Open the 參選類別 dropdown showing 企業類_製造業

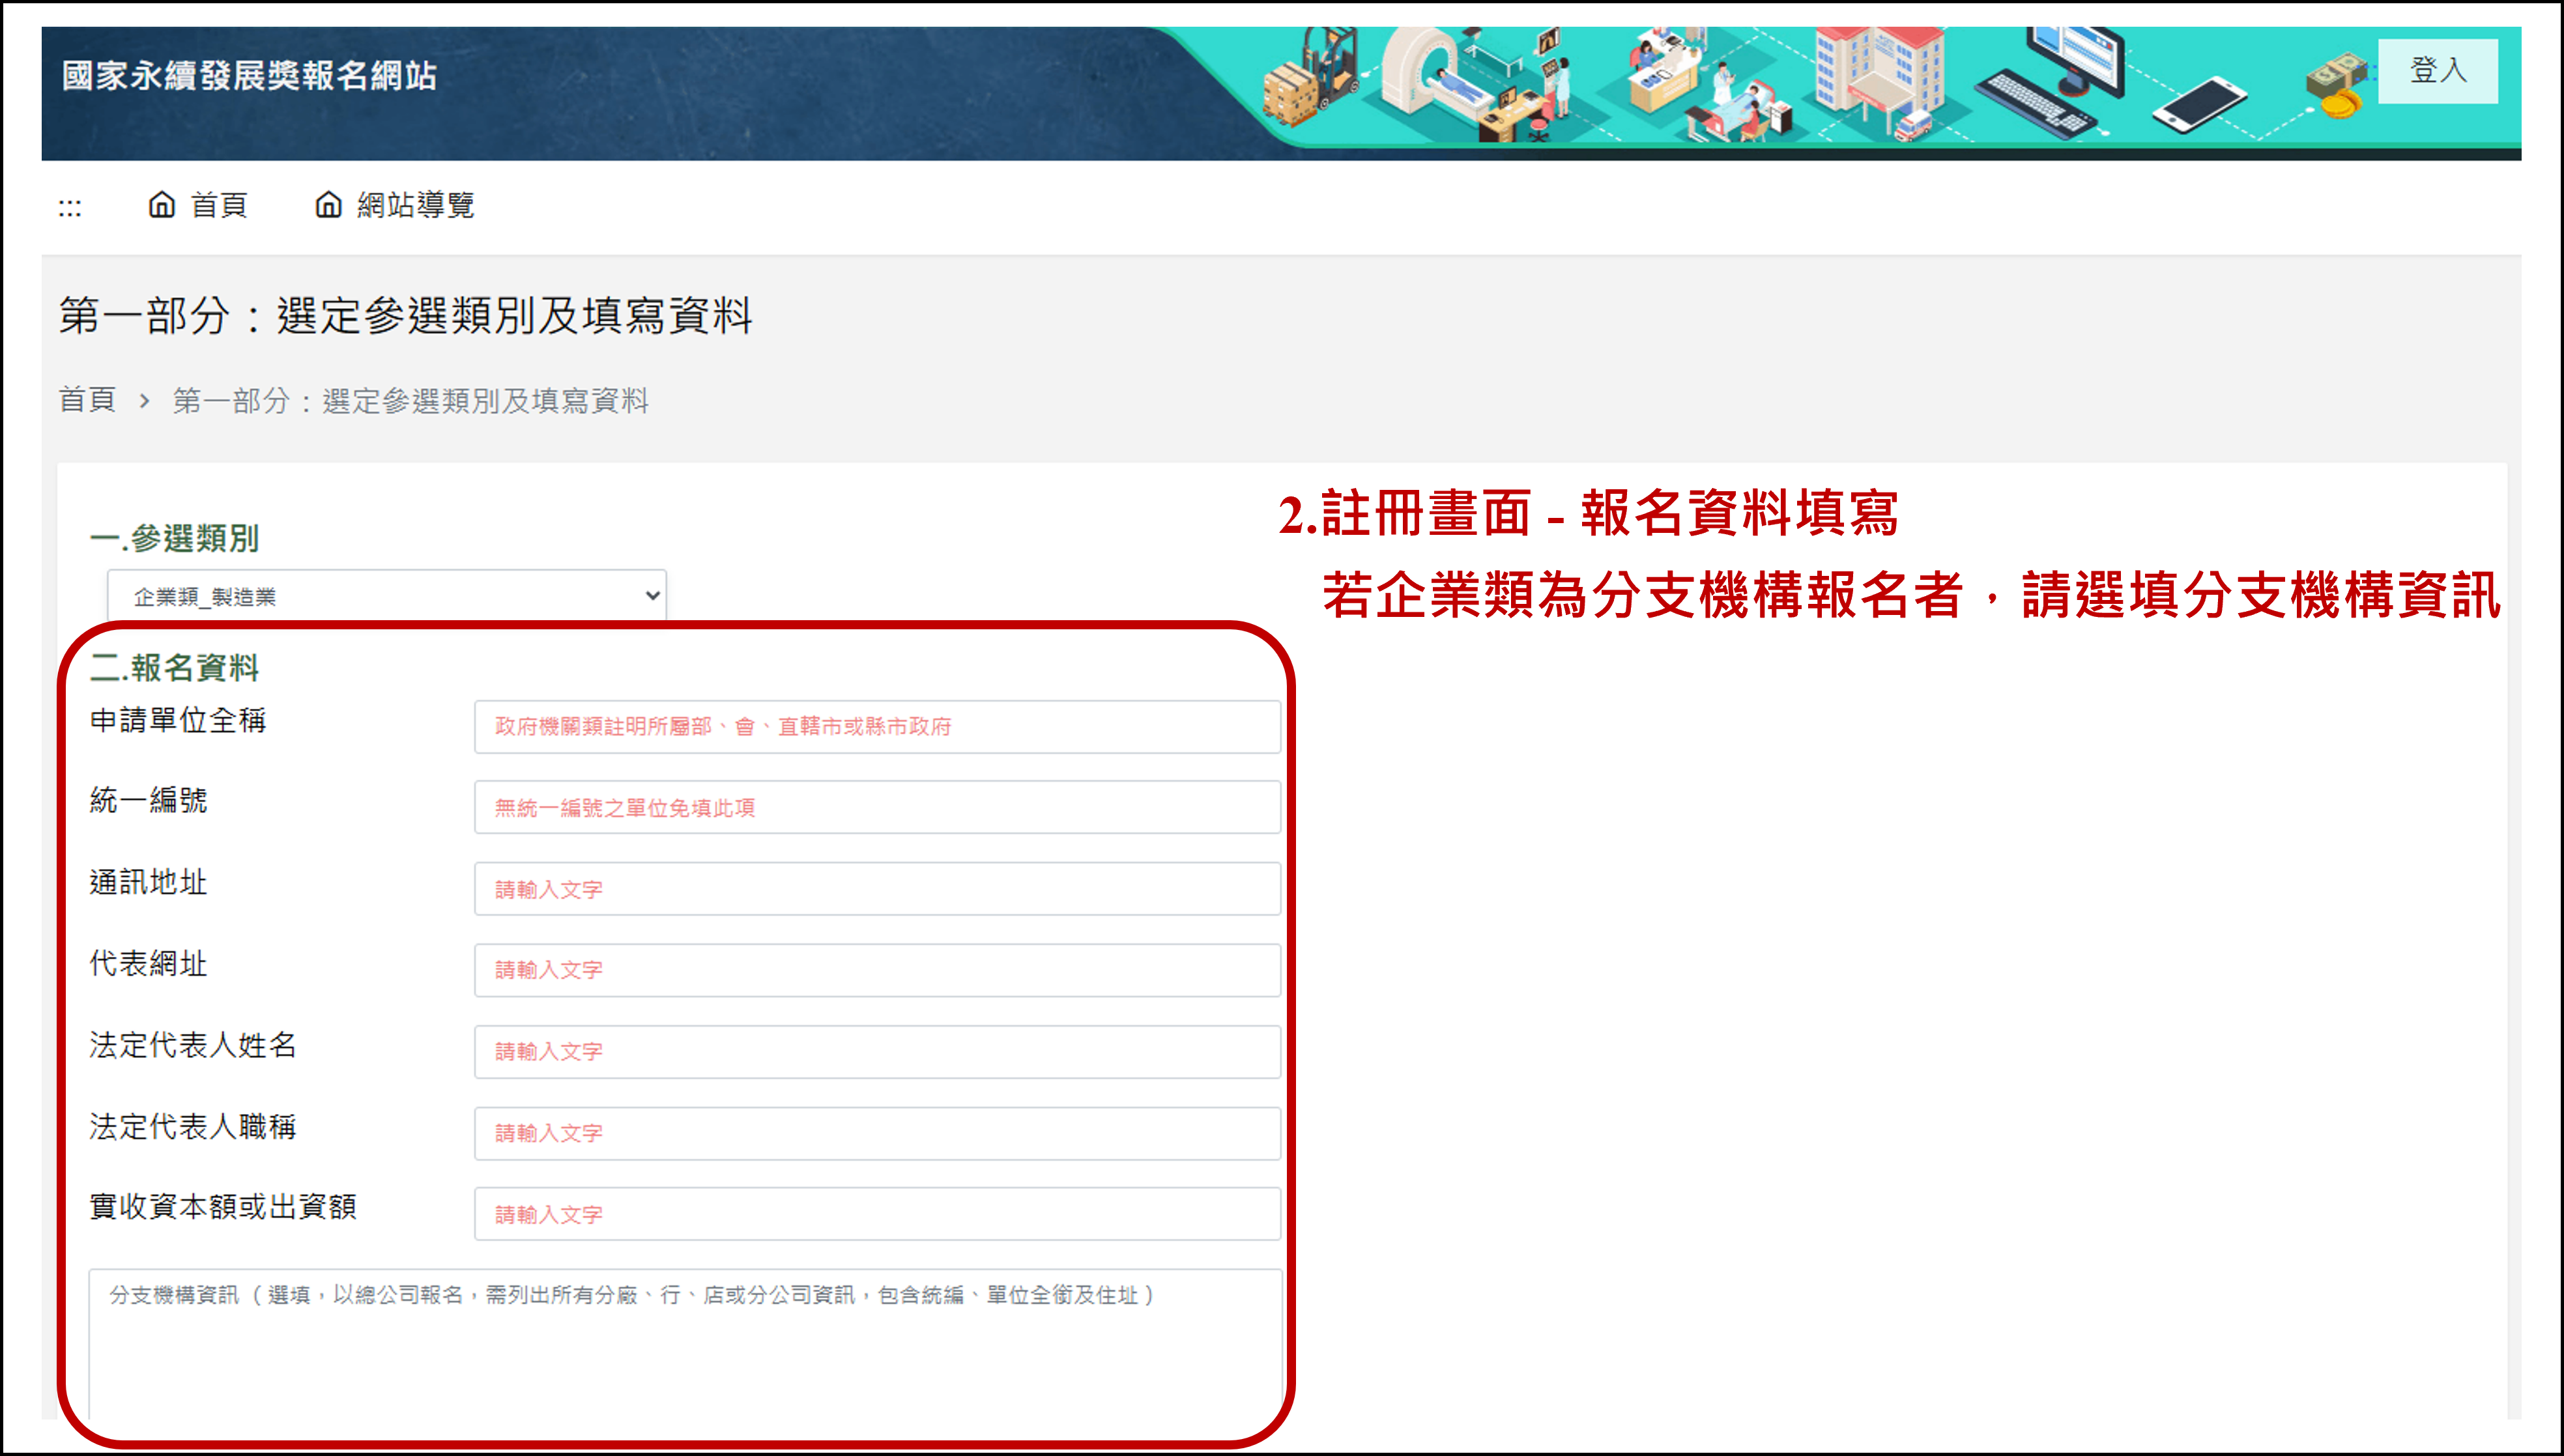pyautogui.click(x=387, y=596)
